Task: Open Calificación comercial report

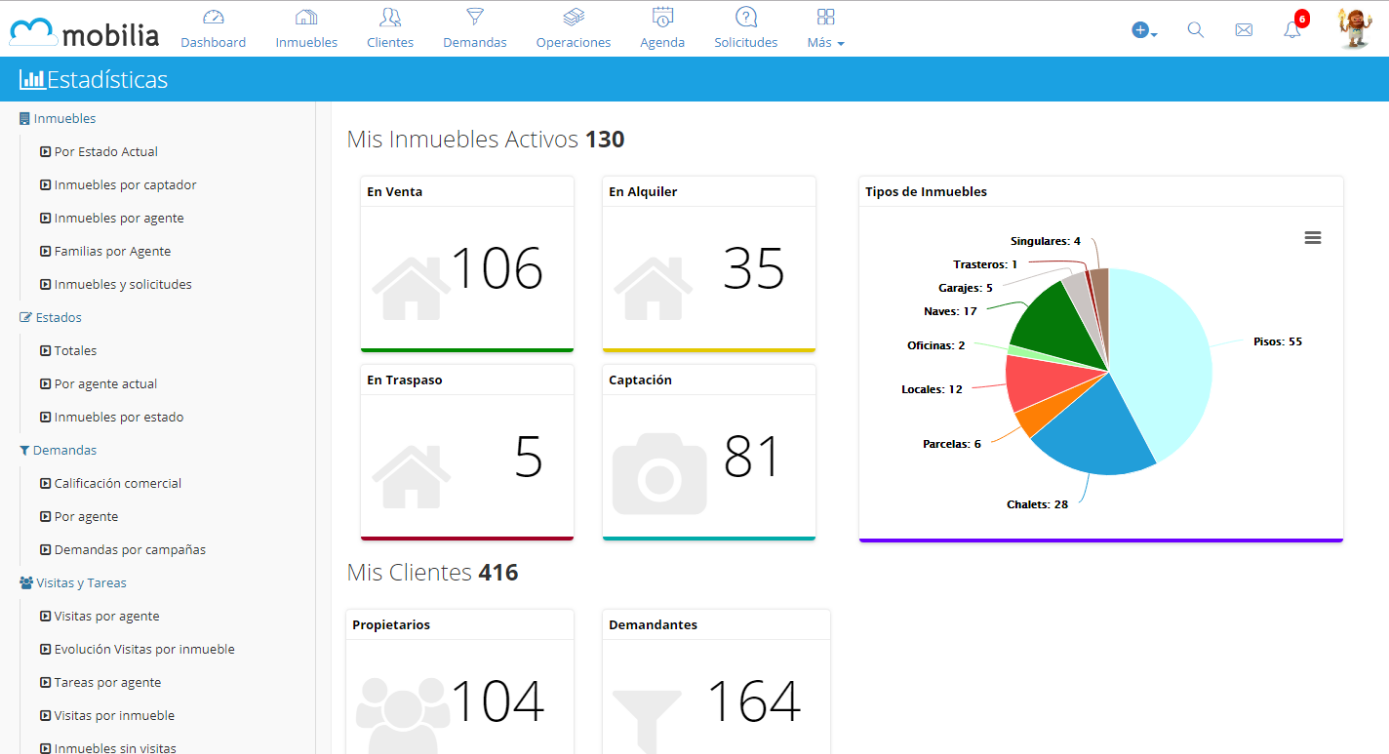Action: point(118,483)
